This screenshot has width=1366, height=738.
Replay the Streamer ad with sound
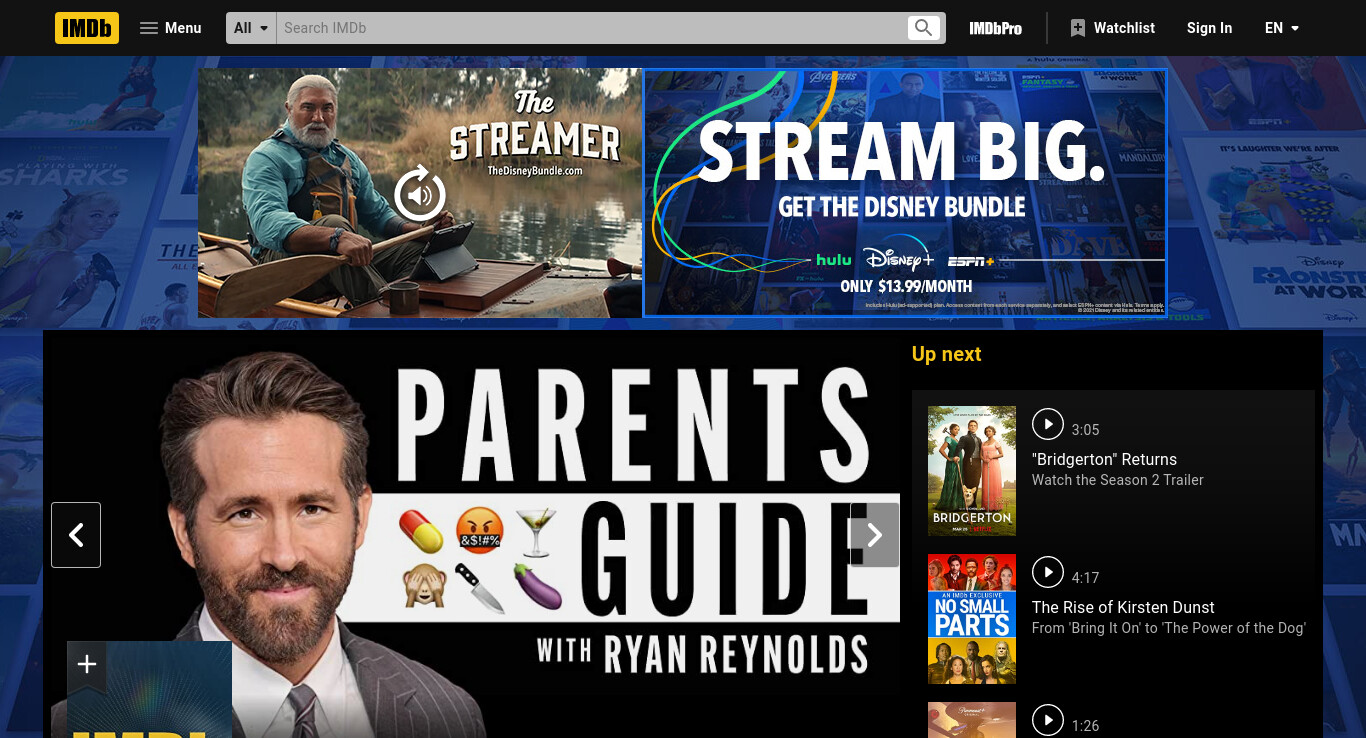pyautogui.click(x=420, y=194)
